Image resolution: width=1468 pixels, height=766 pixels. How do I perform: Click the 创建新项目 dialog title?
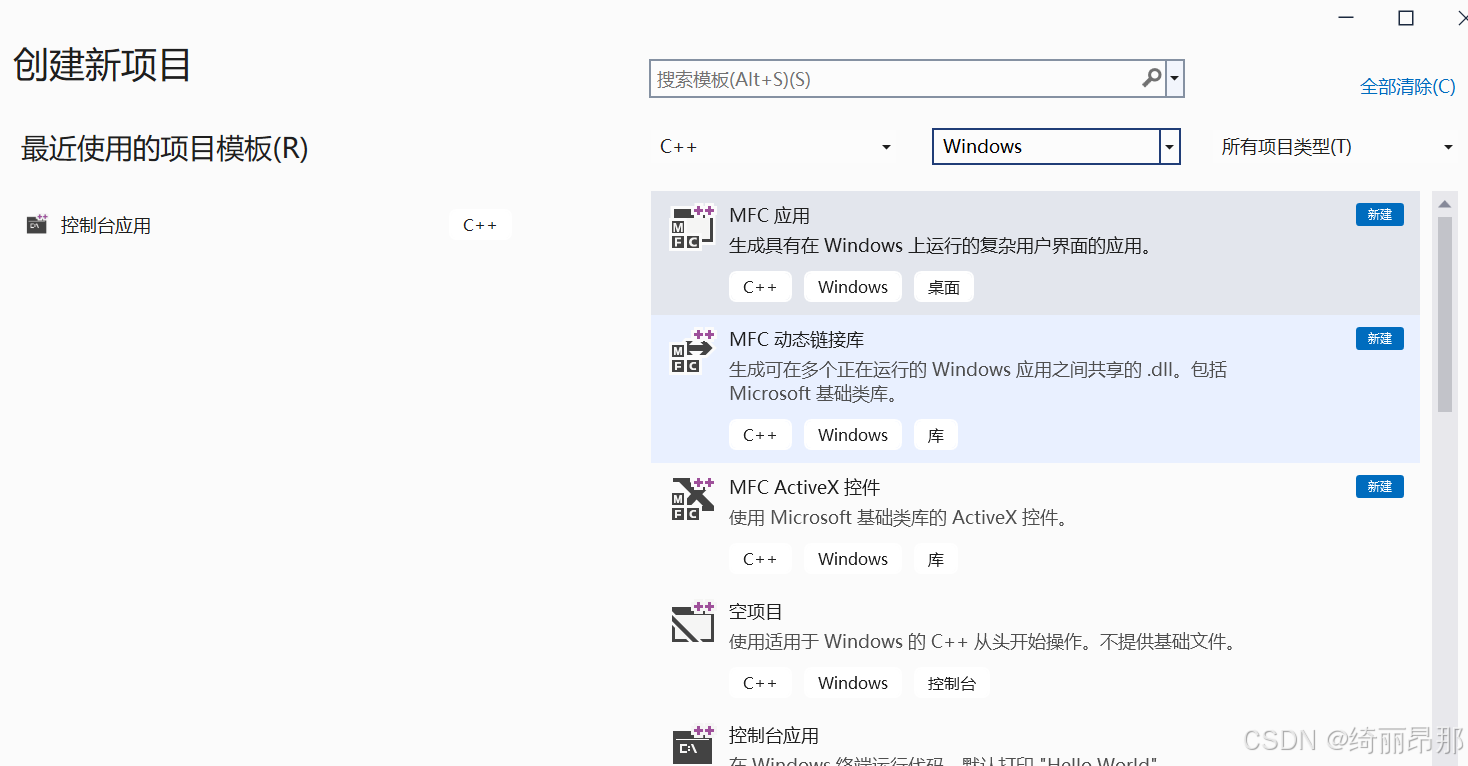(102, 65)
